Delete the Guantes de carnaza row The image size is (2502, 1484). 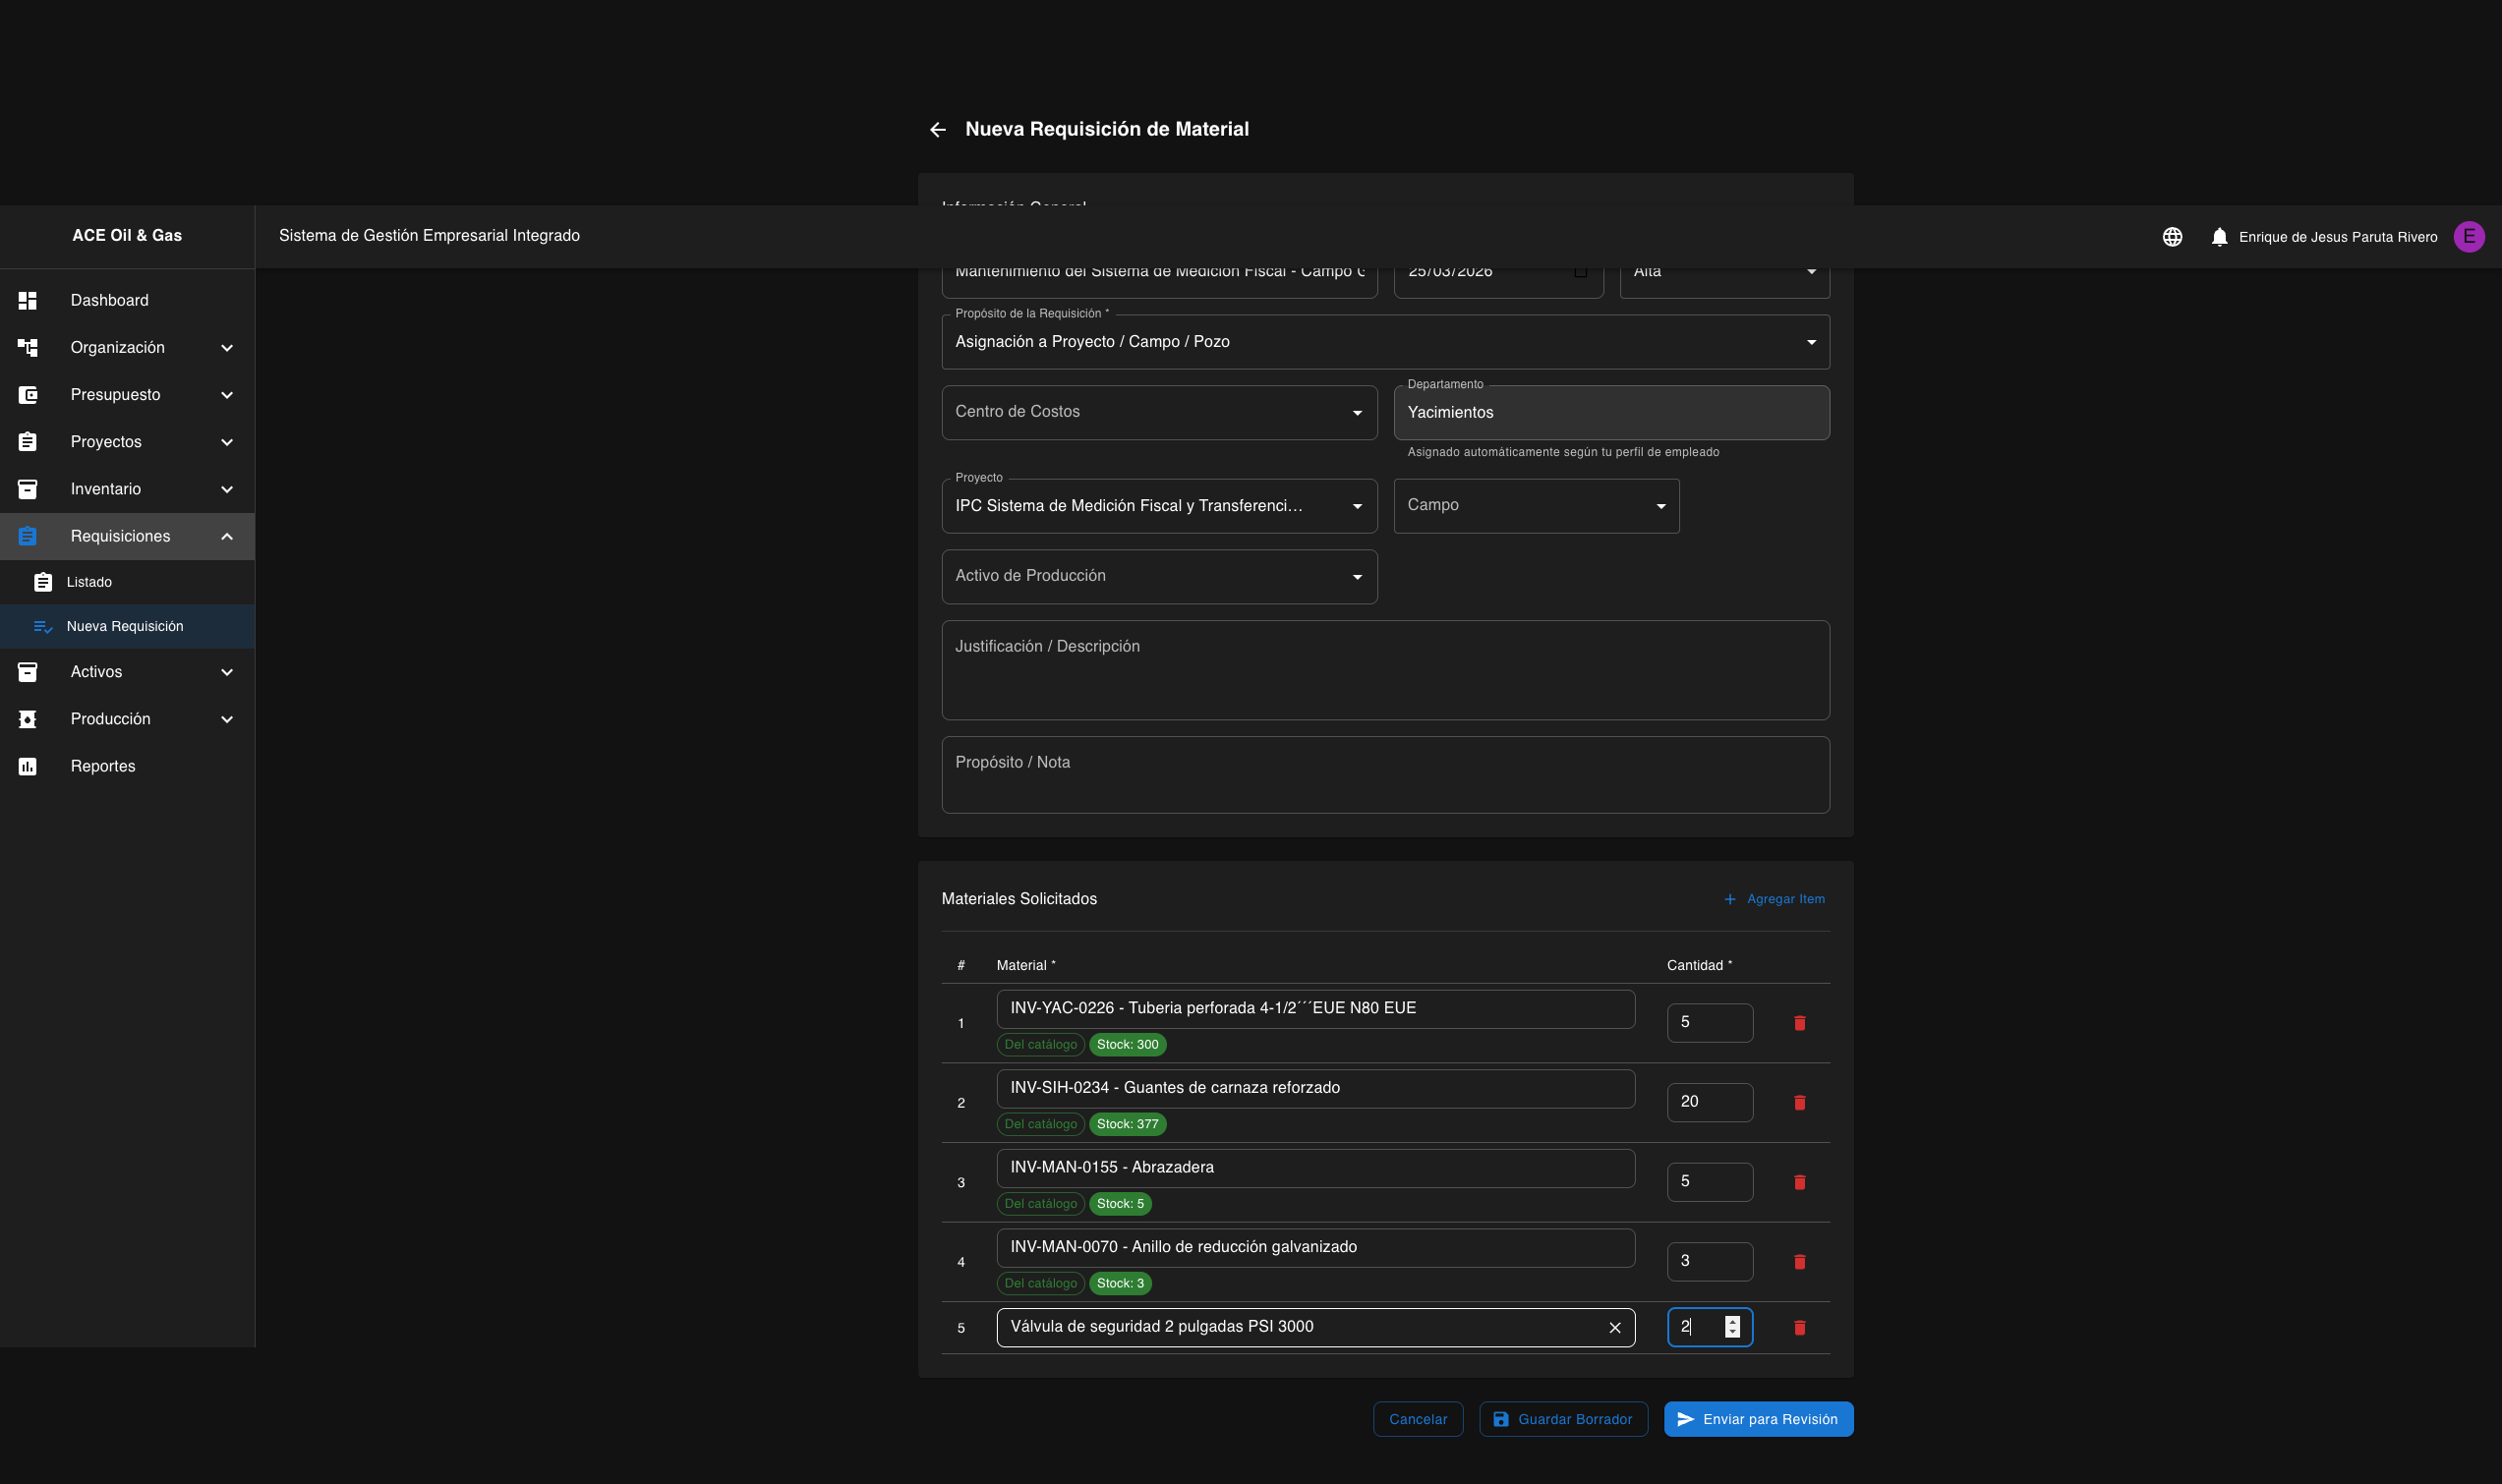click(1799, 1103)
